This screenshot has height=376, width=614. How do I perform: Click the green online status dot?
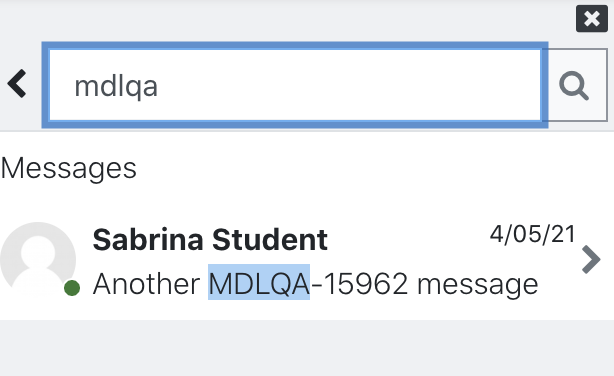click(72, 288)
